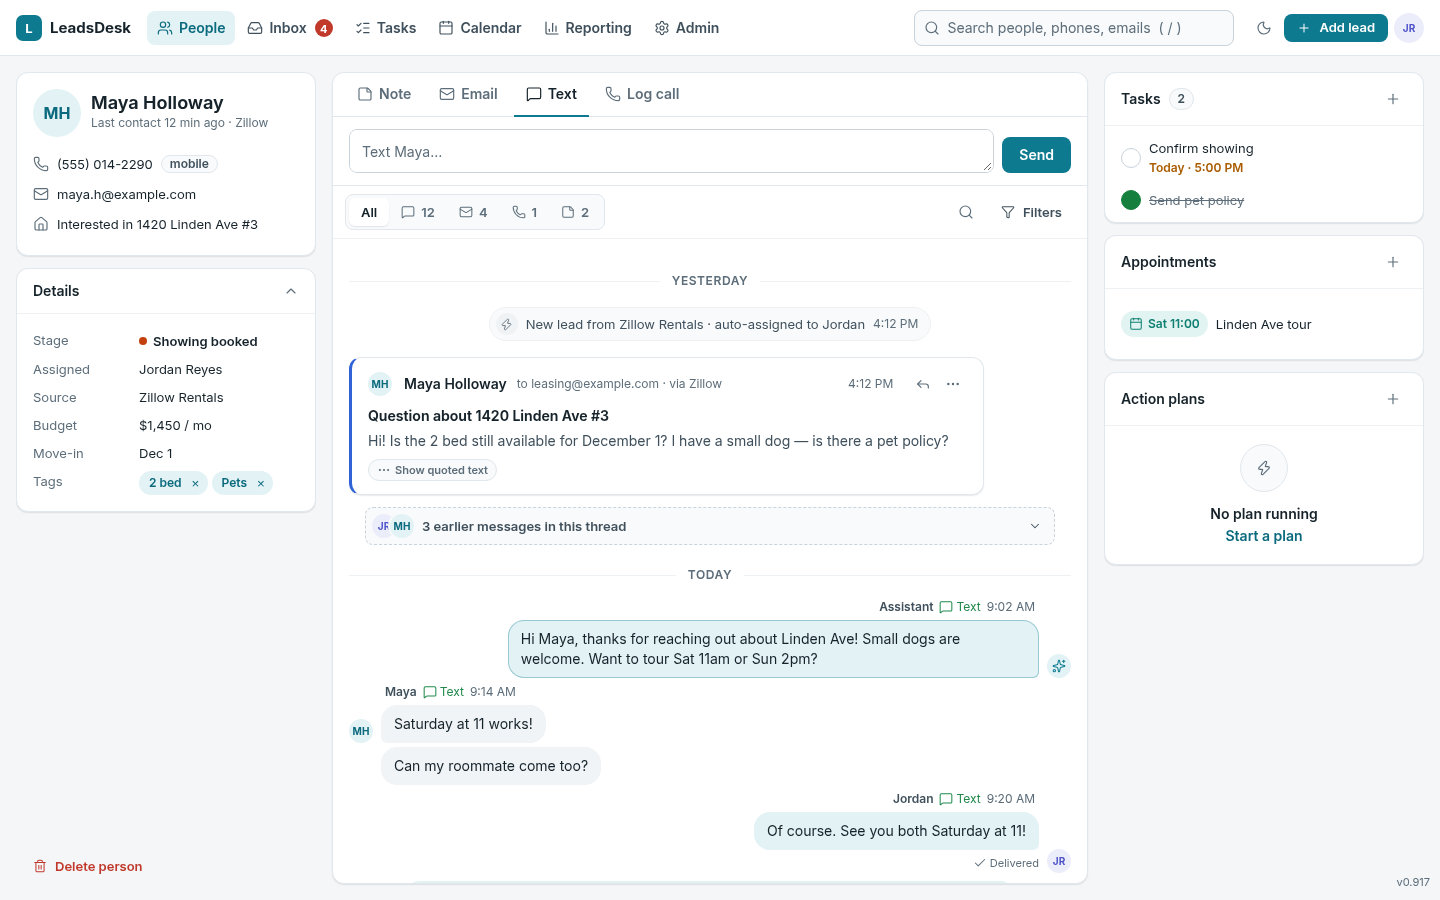Select the Text composer tab
This screenshot has width=1440, height=900.
click(x=551, y=94)
